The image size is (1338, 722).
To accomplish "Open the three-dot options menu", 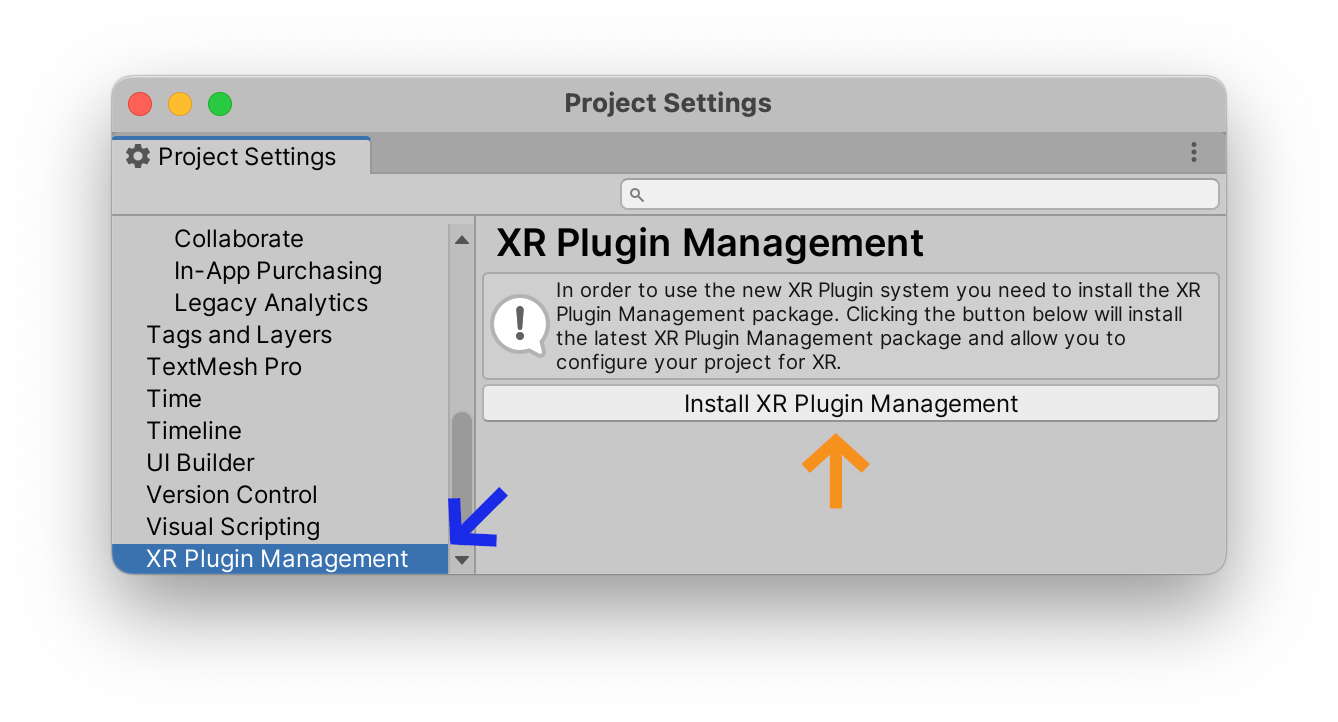I will tap(1194, 152).
